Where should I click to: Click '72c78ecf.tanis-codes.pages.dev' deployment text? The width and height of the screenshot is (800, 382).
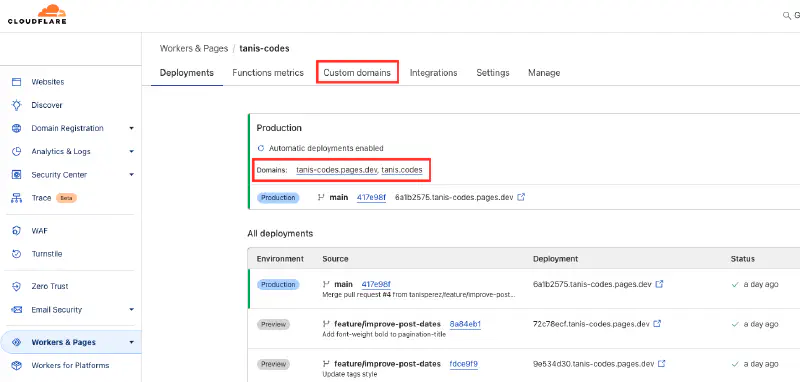coord(591,324)
